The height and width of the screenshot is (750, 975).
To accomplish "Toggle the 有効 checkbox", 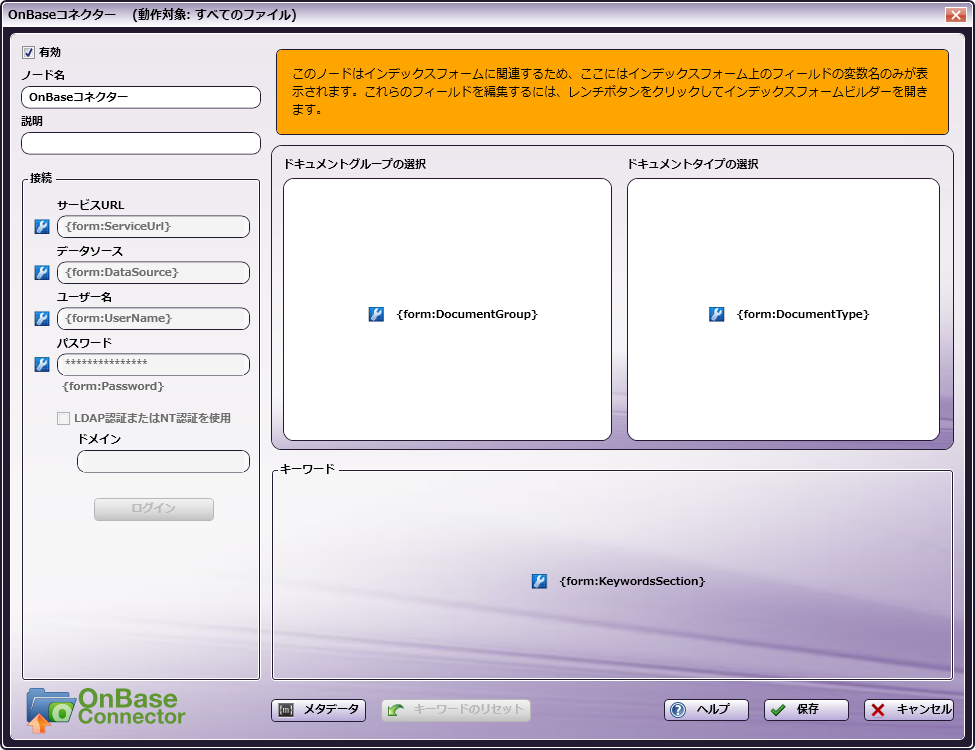I will click(x=29, y=52).
